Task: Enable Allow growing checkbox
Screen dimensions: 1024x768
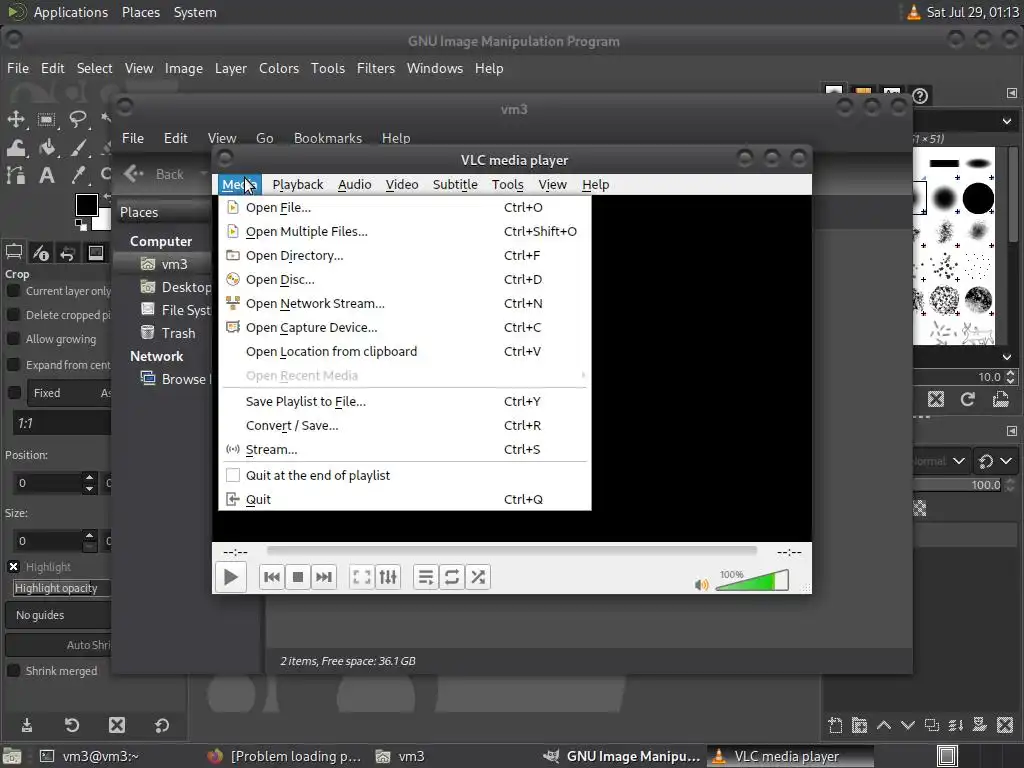Action: click(13, 339)
